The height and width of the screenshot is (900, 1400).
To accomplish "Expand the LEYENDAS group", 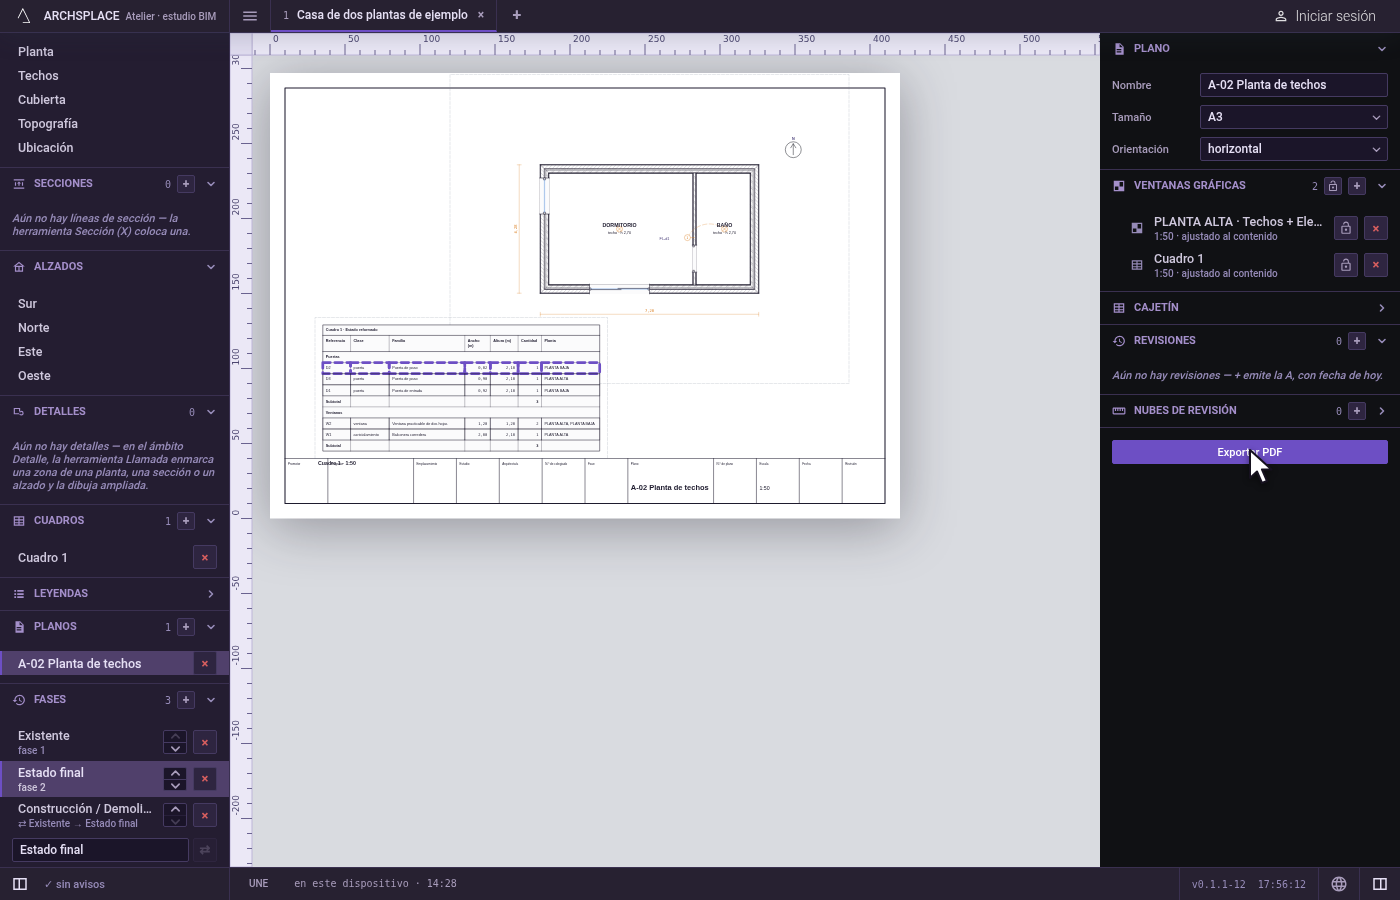I will (x=211, y=594).
